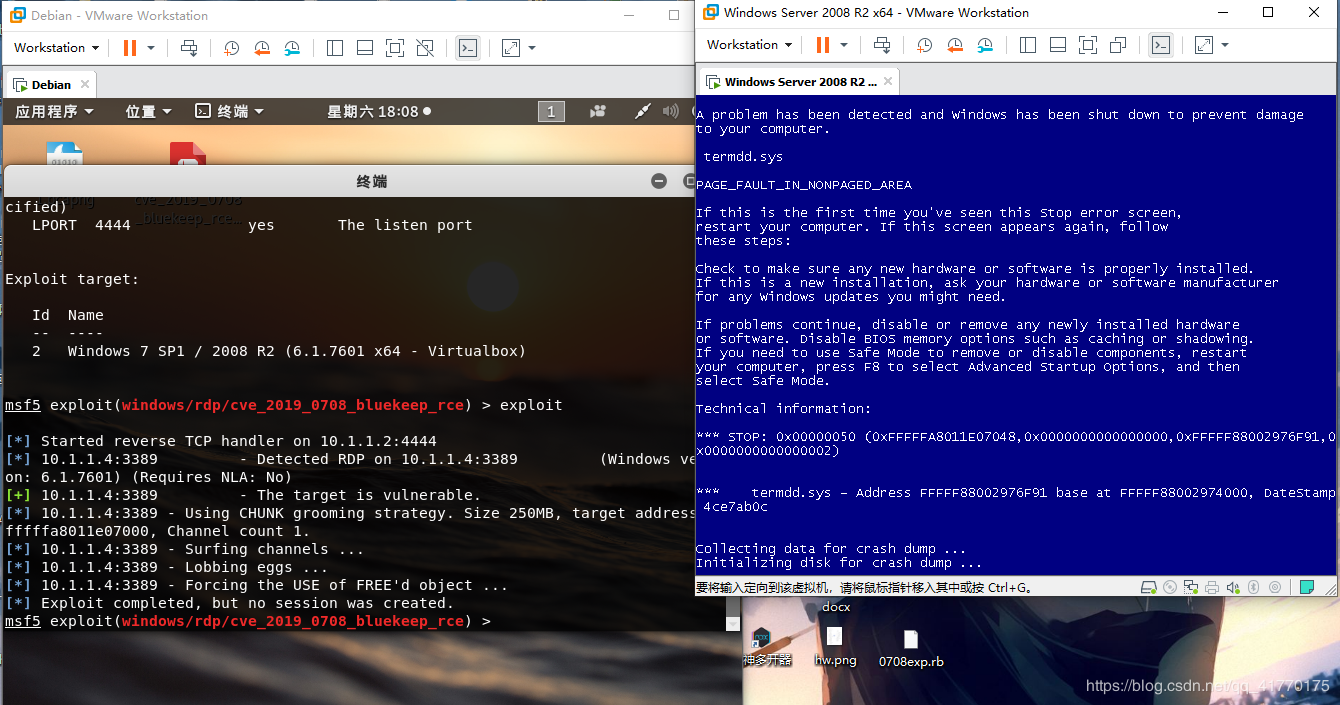The image size is (1340, 705).
Task: Minimize the 终端 terminal window
Action: point(658,181)
